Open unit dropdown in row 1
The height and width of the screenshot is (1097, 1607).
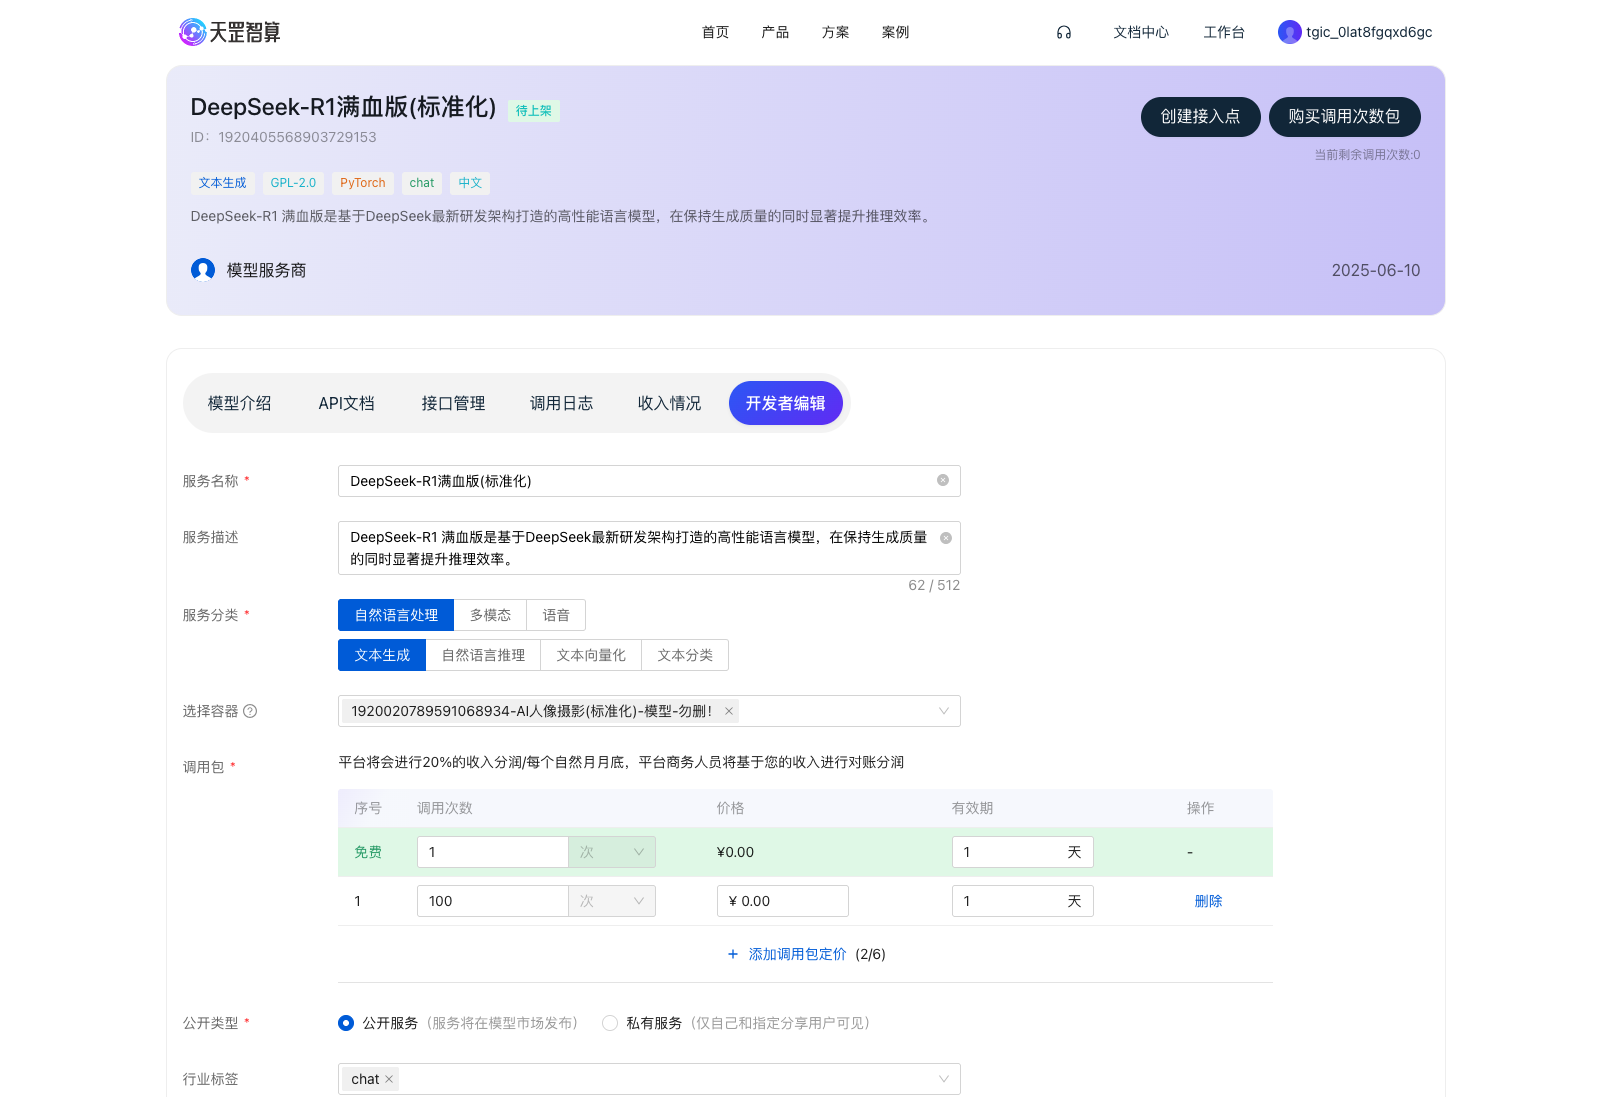point(612,901)
